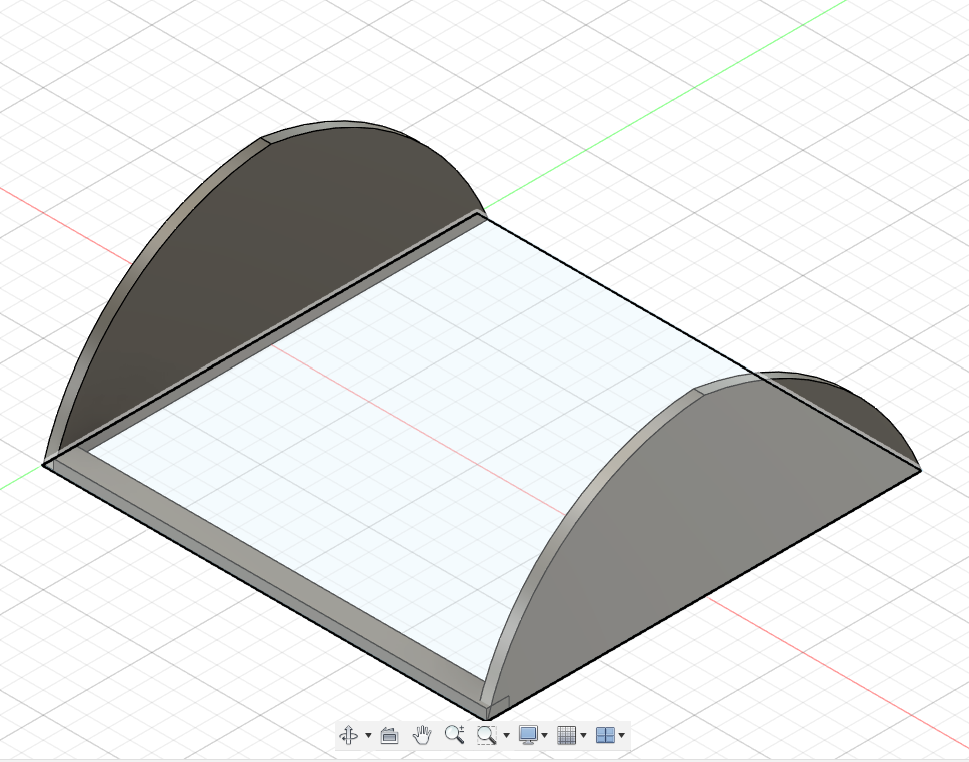Click the Look At icon
This screenshot has width=969, height=762.
390,735
